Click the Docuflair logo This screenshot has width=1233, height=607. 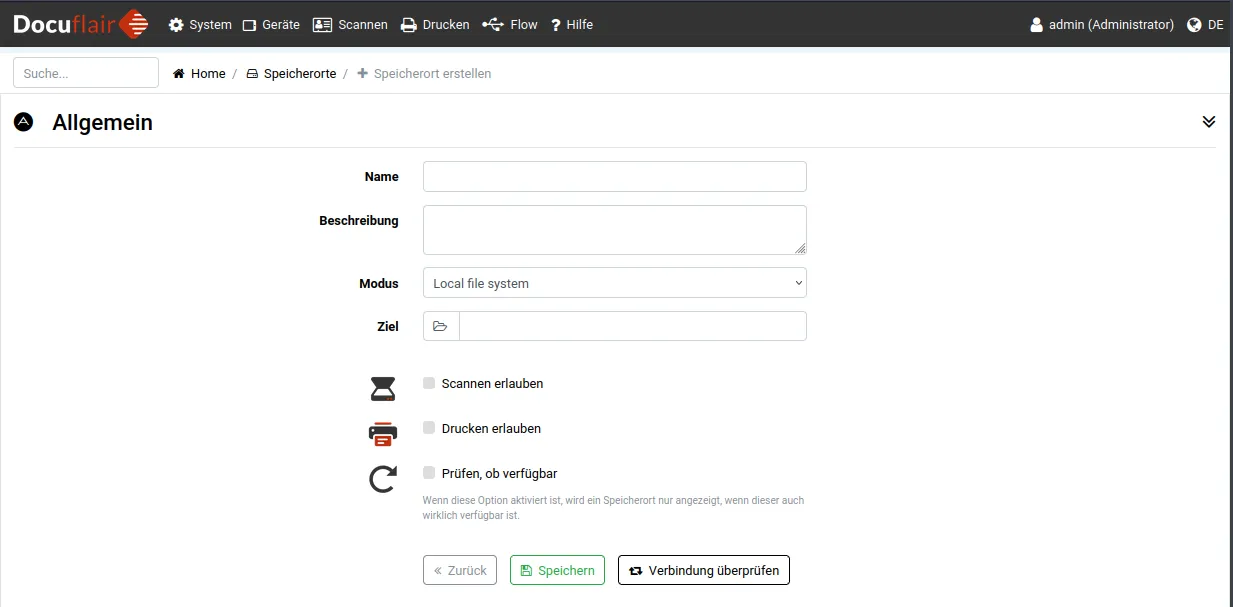coord(80,24)
